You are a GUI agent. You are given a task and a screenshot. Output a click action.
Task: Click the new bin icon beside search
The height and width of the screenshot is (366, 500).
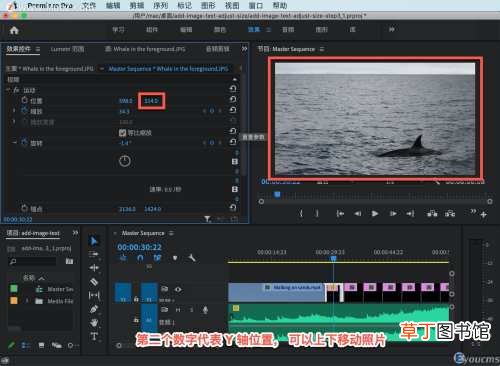(x=69, y=261)
